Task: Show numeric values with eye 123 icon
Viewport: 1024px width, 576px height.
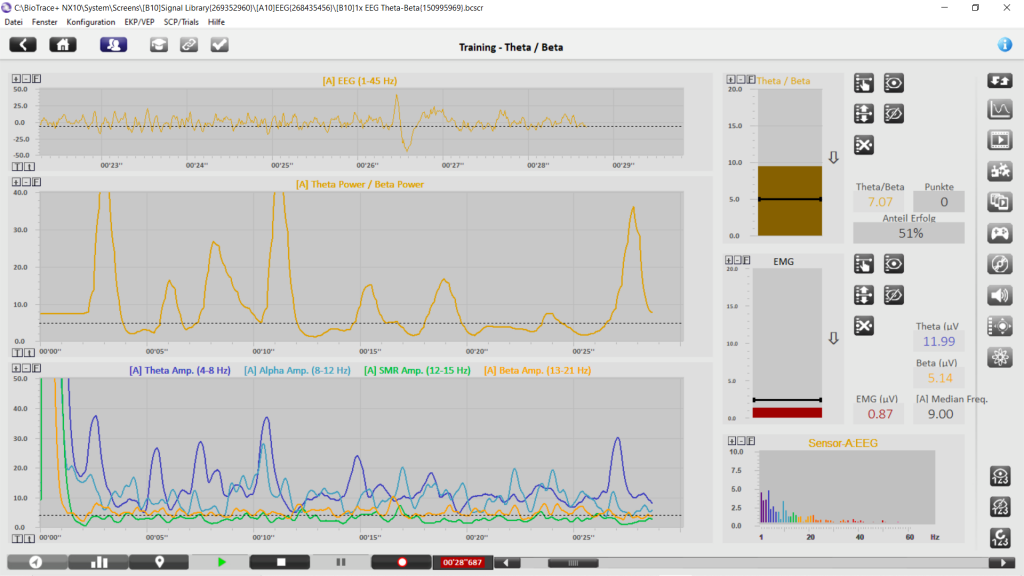Action: pos(1000,476)
